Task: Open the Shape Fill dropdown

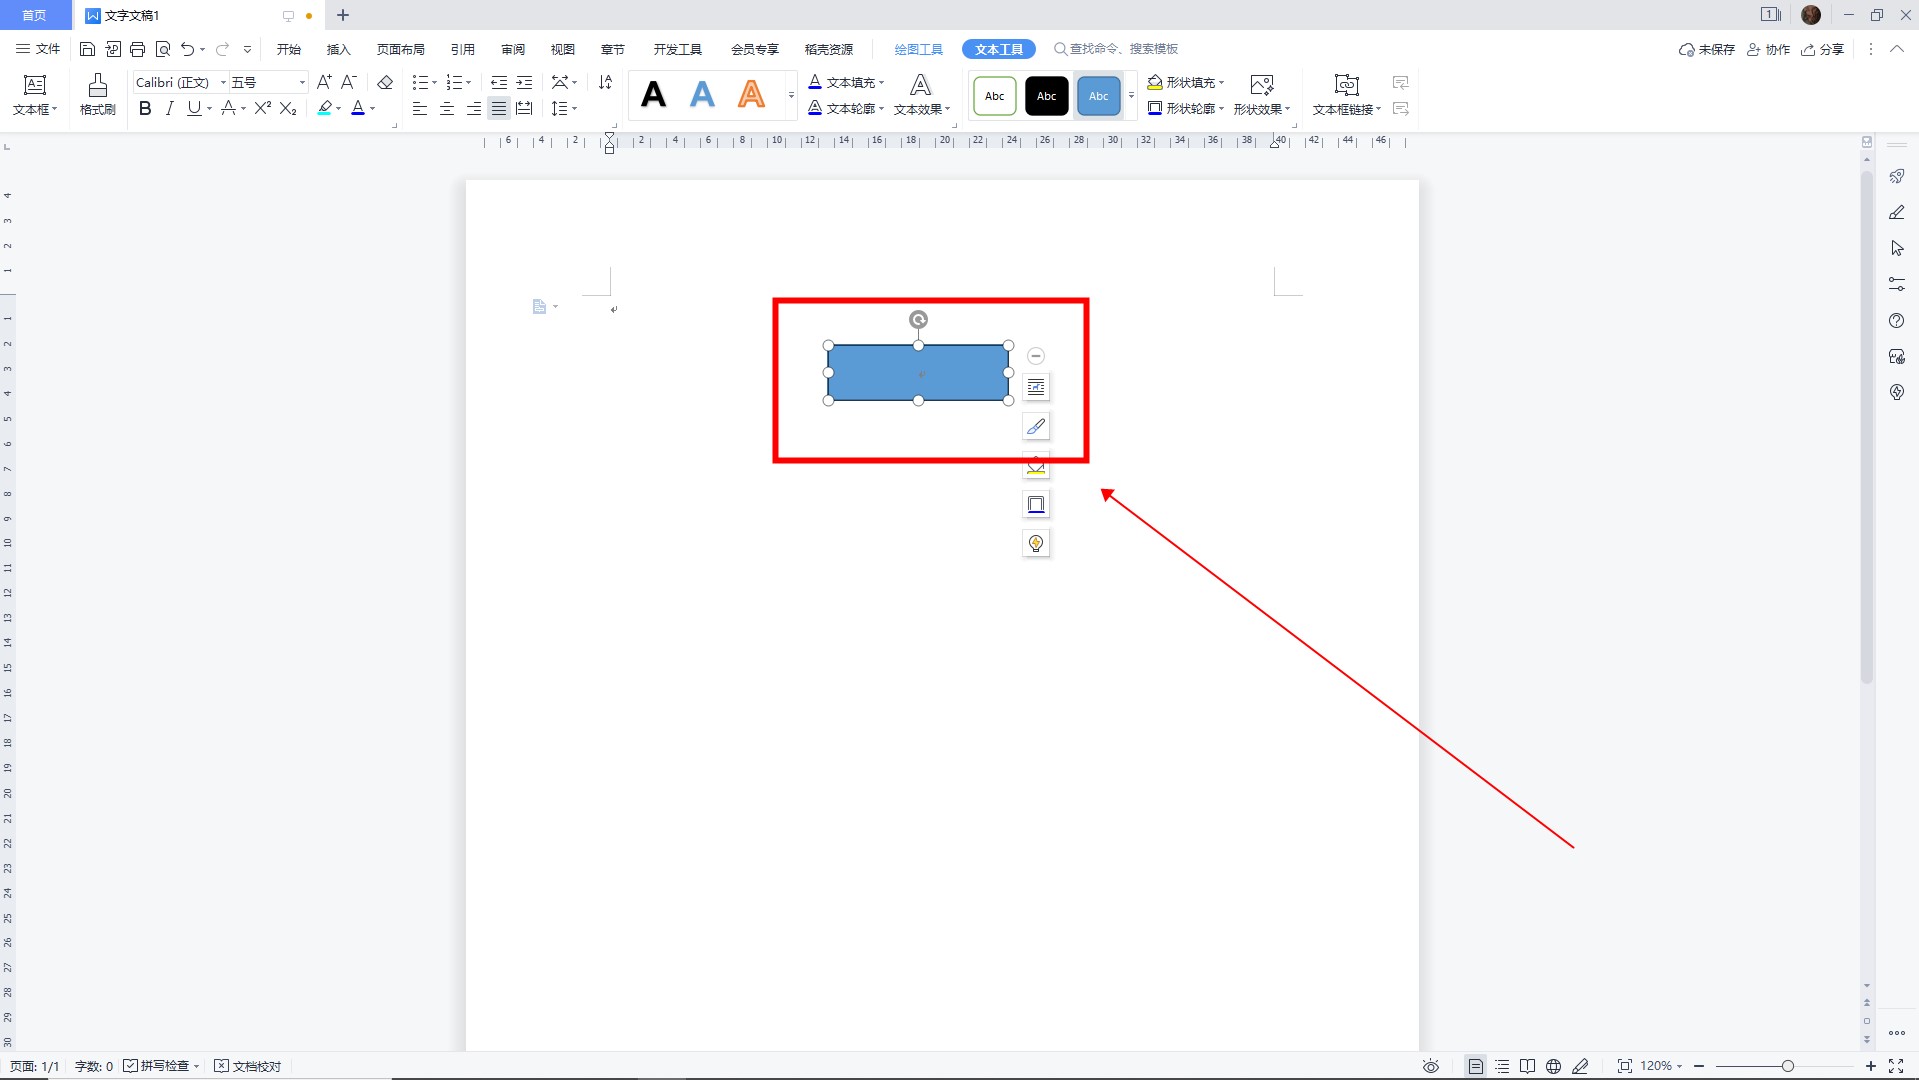Action: point(1187,82)
